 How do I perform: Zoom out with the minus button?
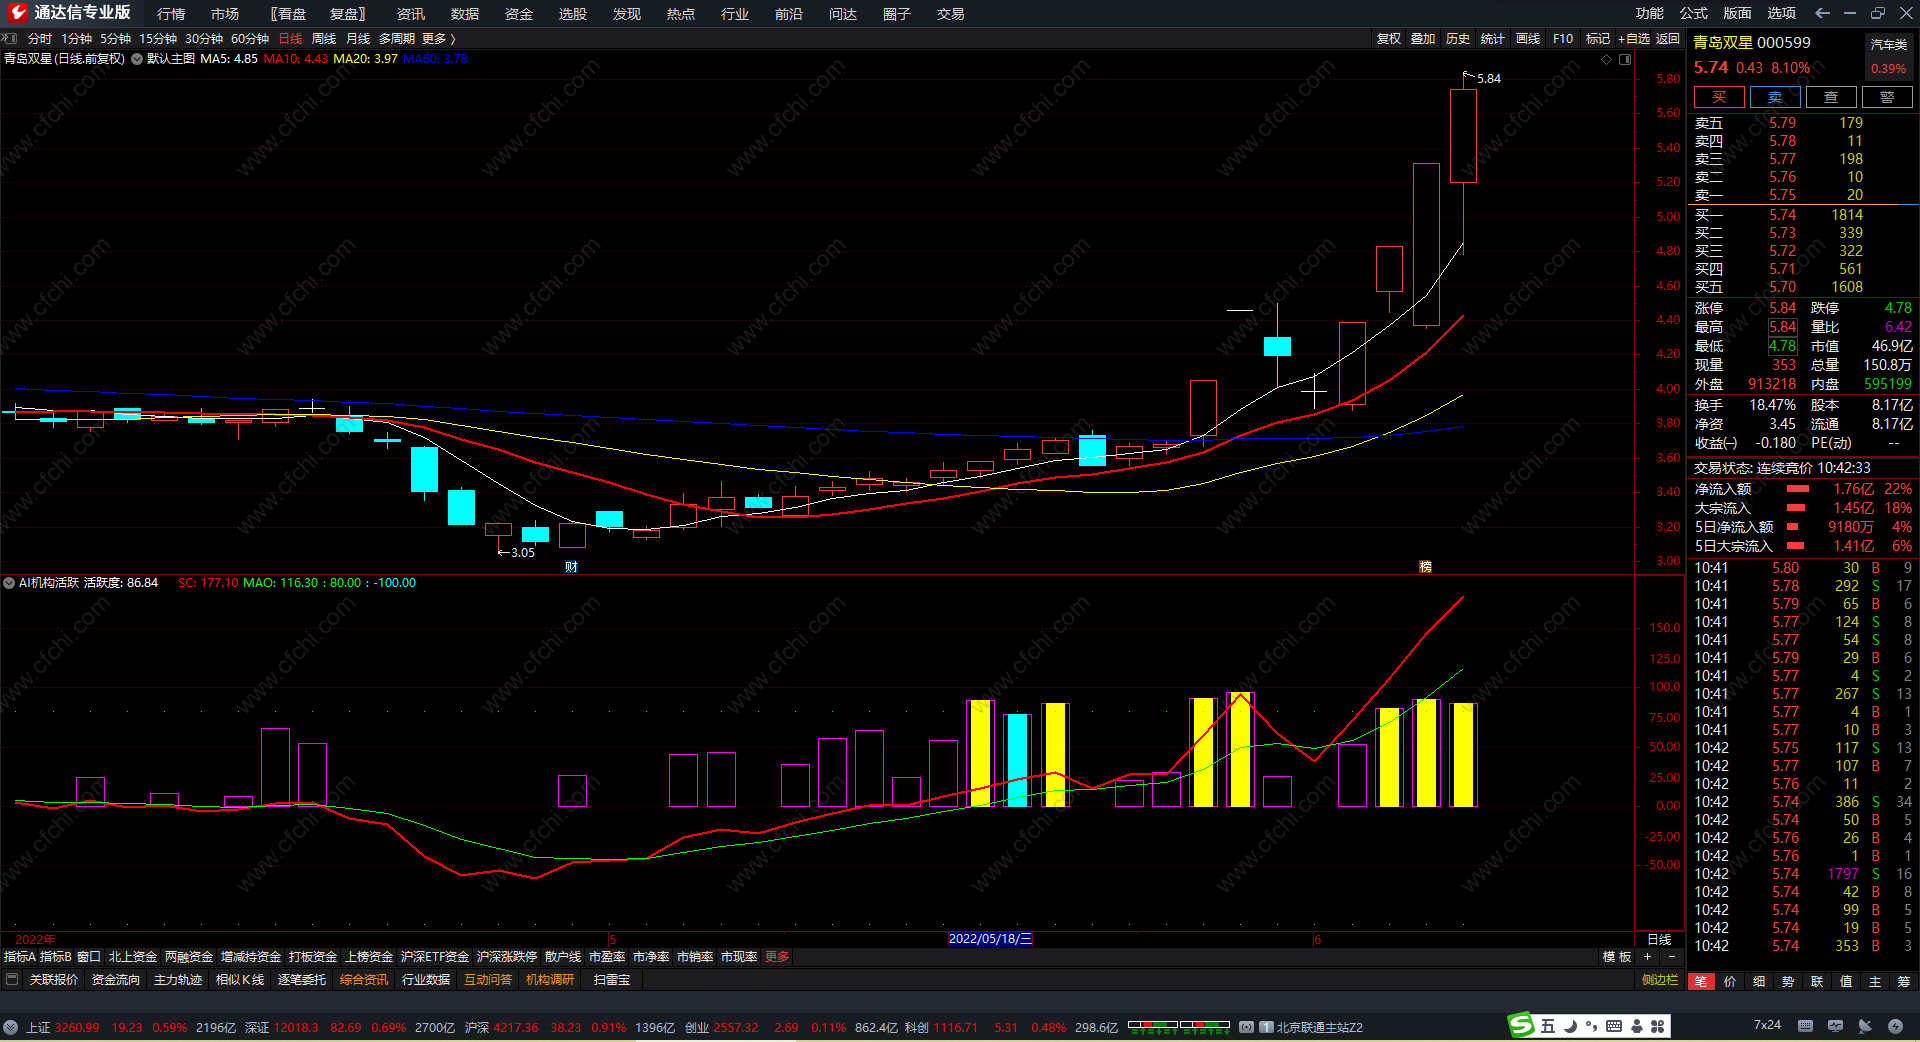(x=1671, y=957)
